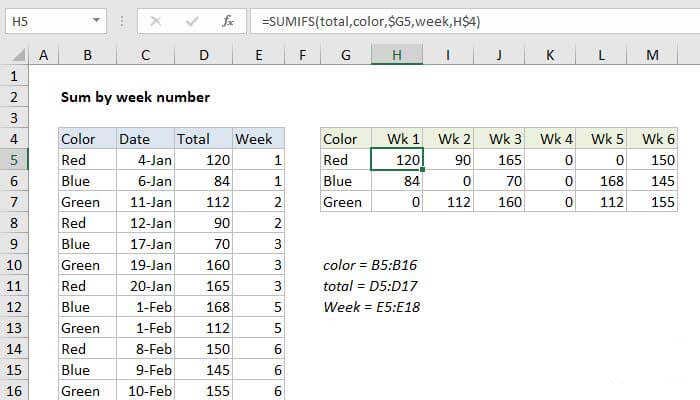The image size is (700, 400).
Task: Select the cell with value 168 under Wk 5
Action: click(x=601, y=181)
